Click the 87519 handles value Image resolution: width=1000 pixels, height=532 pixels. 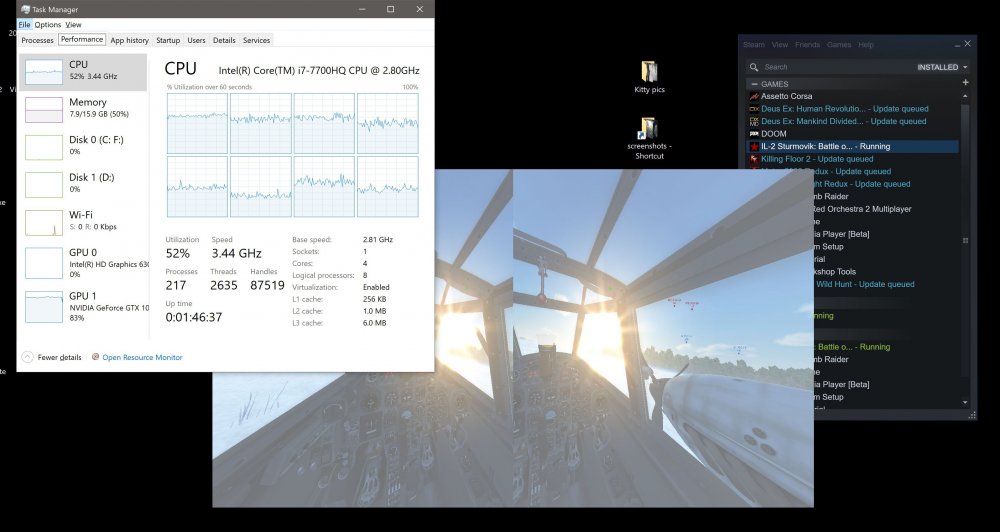[x=267, y=285]
